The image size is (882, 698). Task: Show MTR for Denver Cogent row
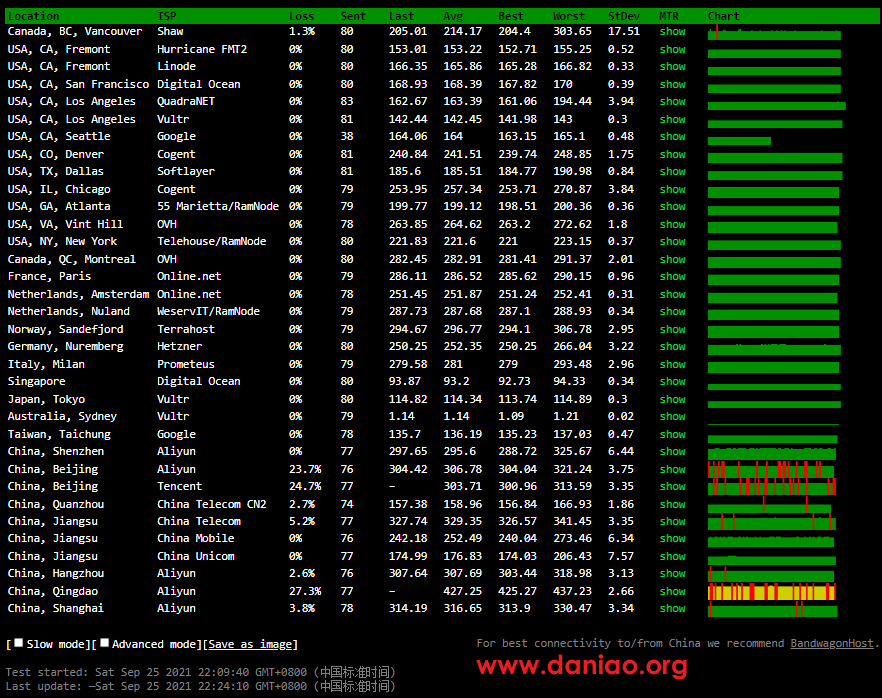pos(673,154)
